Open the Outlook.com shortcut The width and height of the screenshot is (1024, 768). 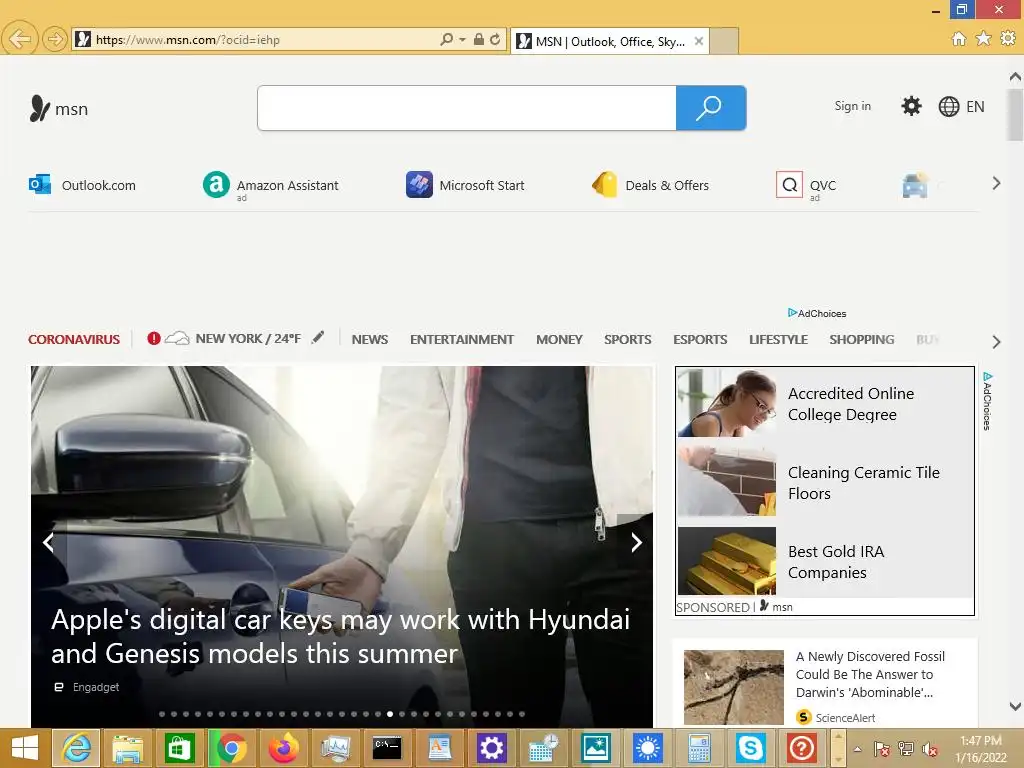click(82, 185)
